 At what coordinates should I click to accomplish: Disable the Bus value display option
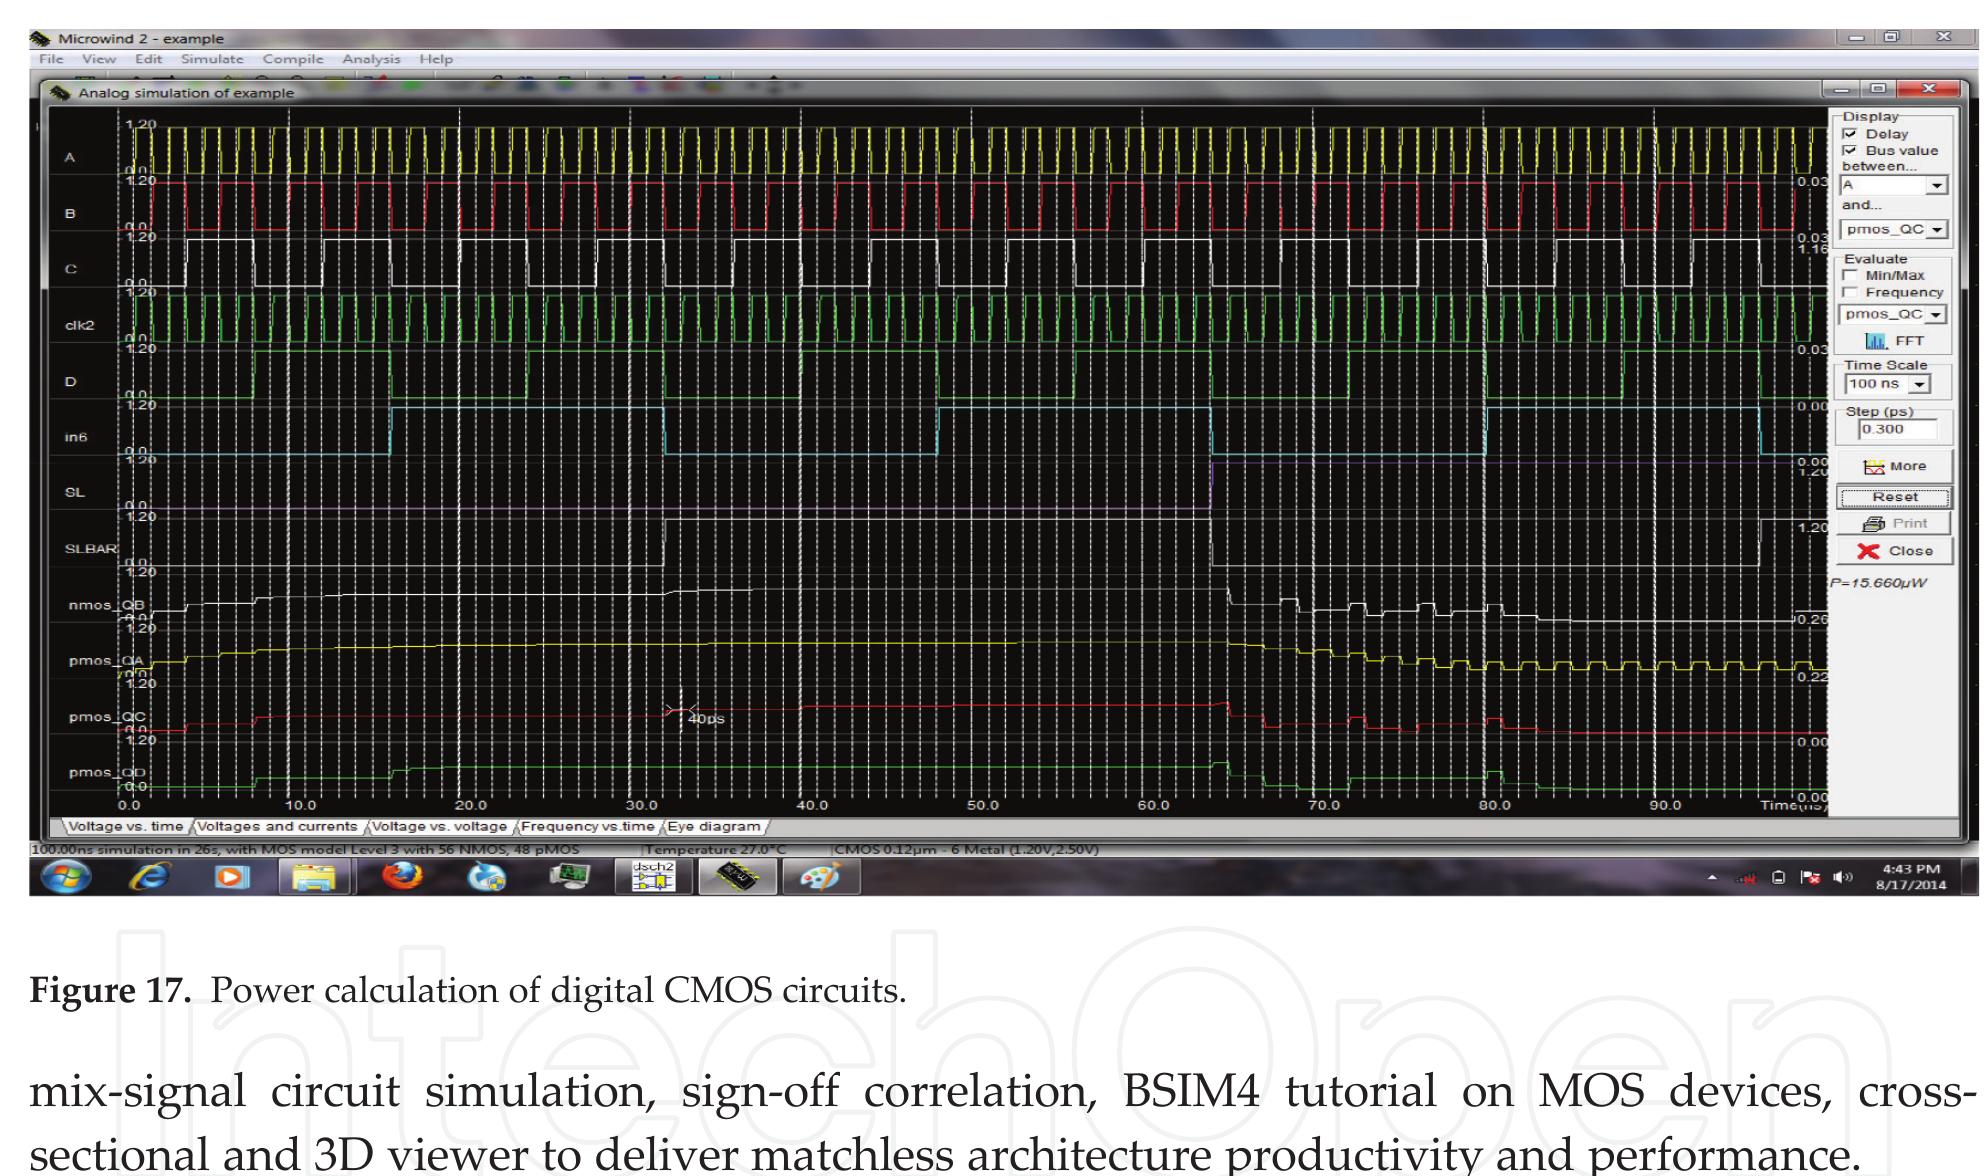[1849, 150]
